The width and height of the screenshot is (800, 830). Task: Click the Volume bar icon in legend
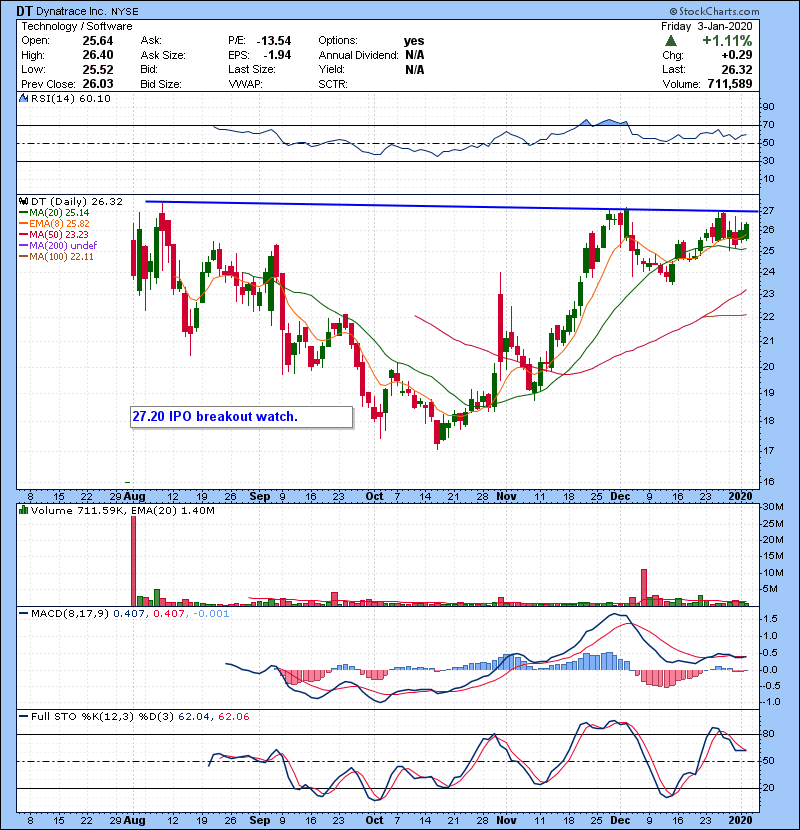click(x=23, y=510)
